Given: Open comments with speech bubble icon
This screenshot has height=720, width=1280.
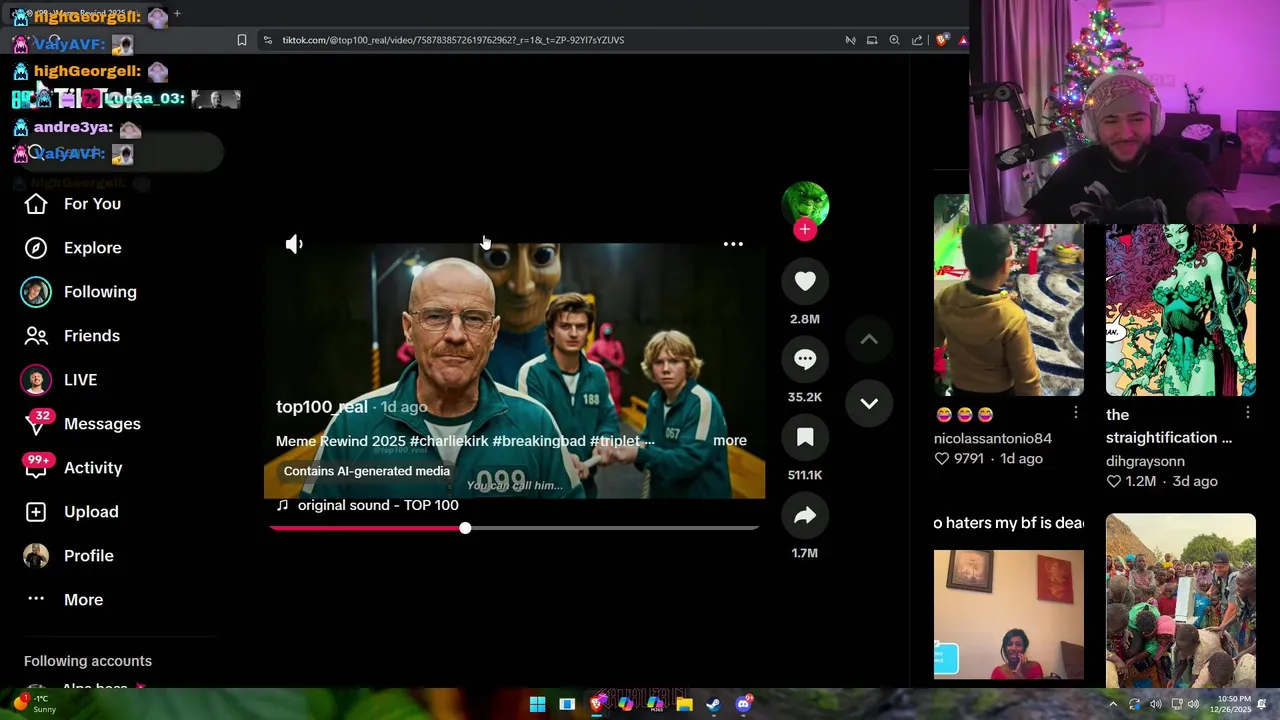Looking at the screenshot, I should [x=805, y=360].
